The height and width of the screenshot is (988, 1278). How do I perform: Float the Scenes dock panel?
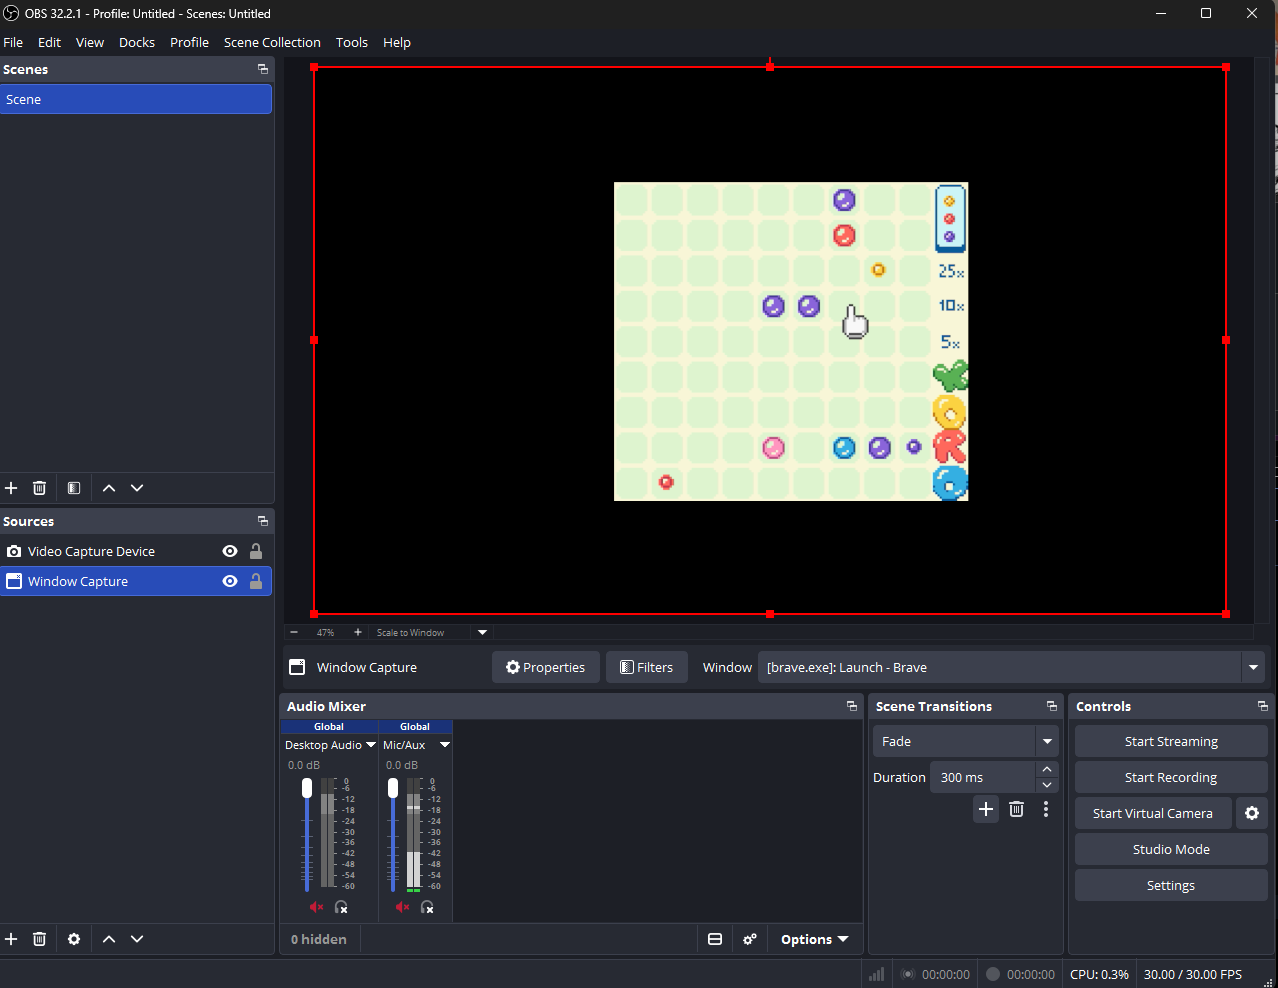263,69
